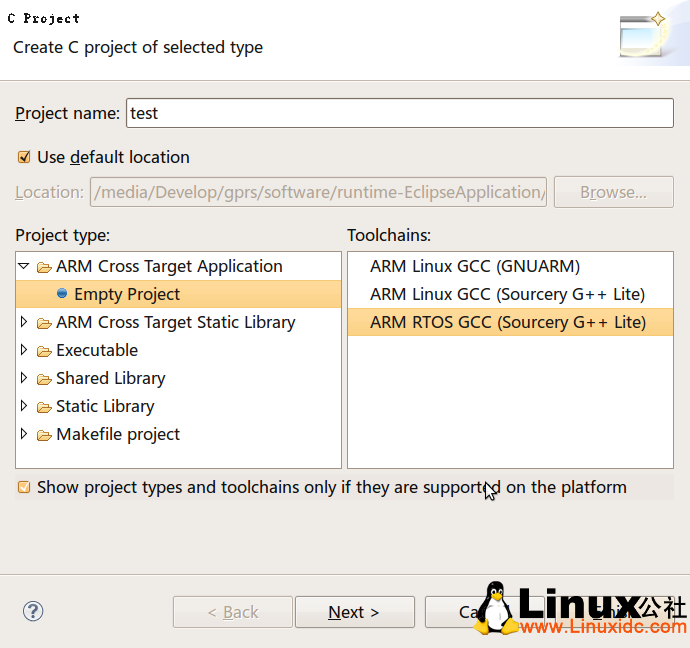Click the Executable folder icon
The height and width of the screenshot is (648, 690).
pos(44,351)
